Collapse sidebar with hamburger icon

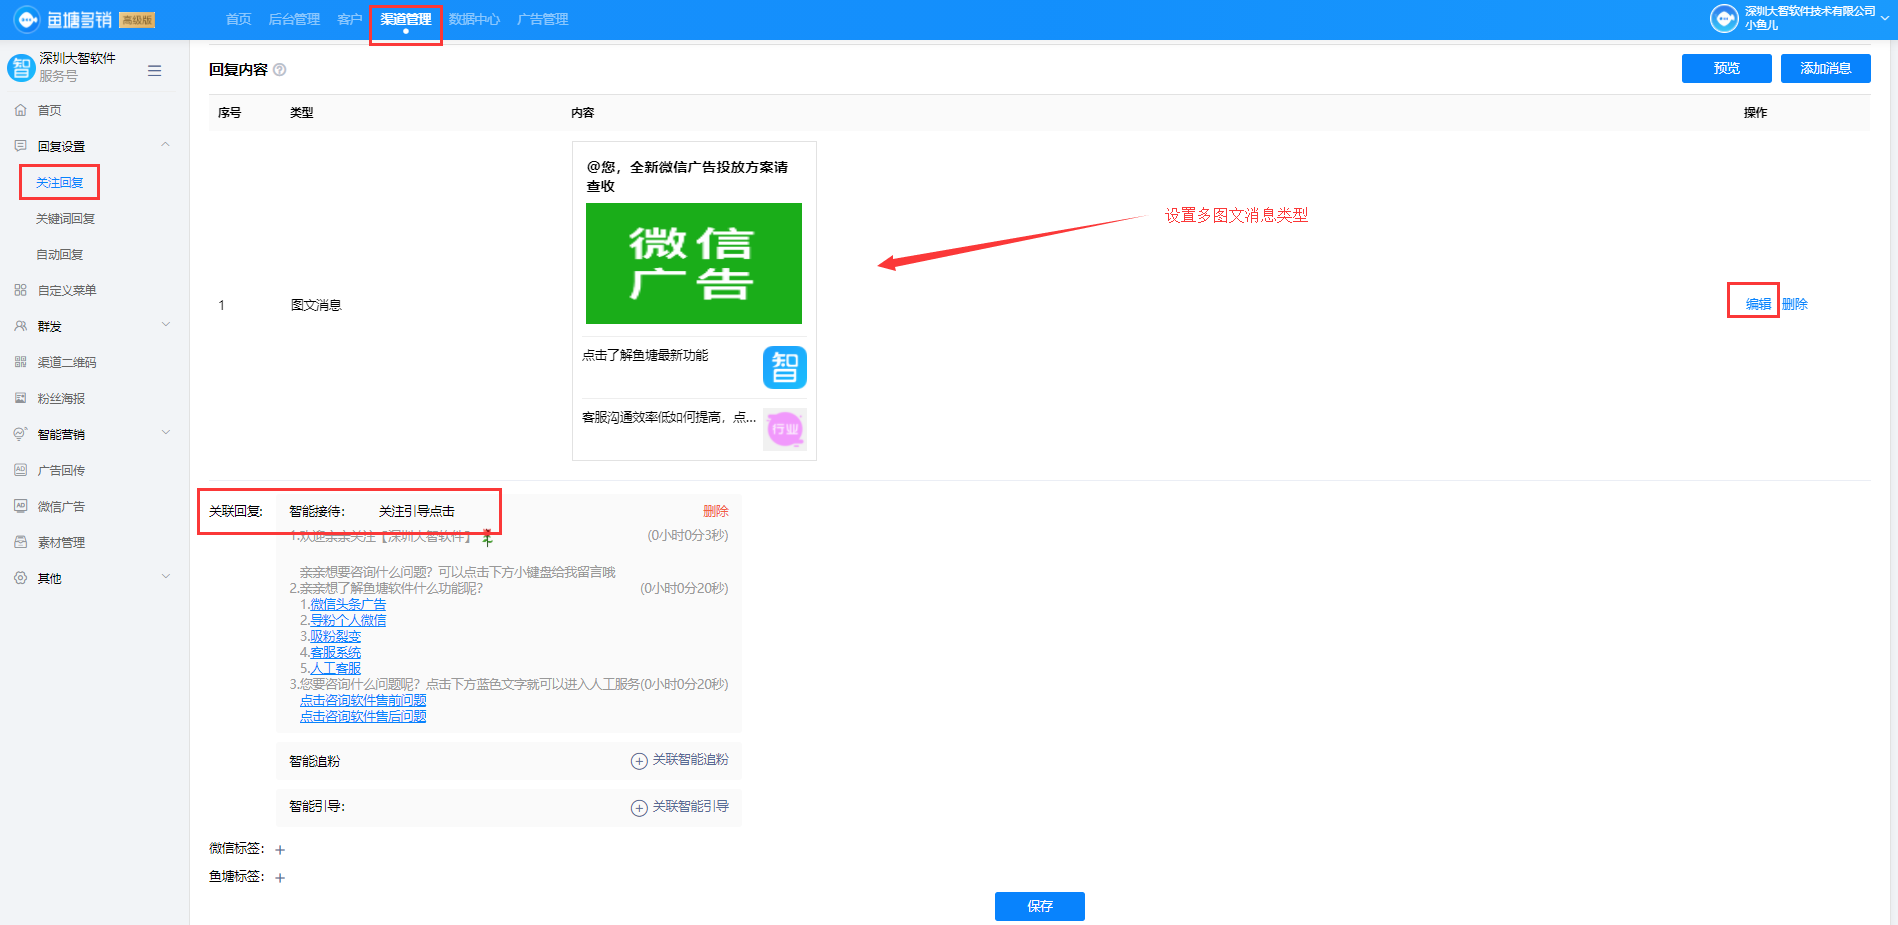pos(154,70)
